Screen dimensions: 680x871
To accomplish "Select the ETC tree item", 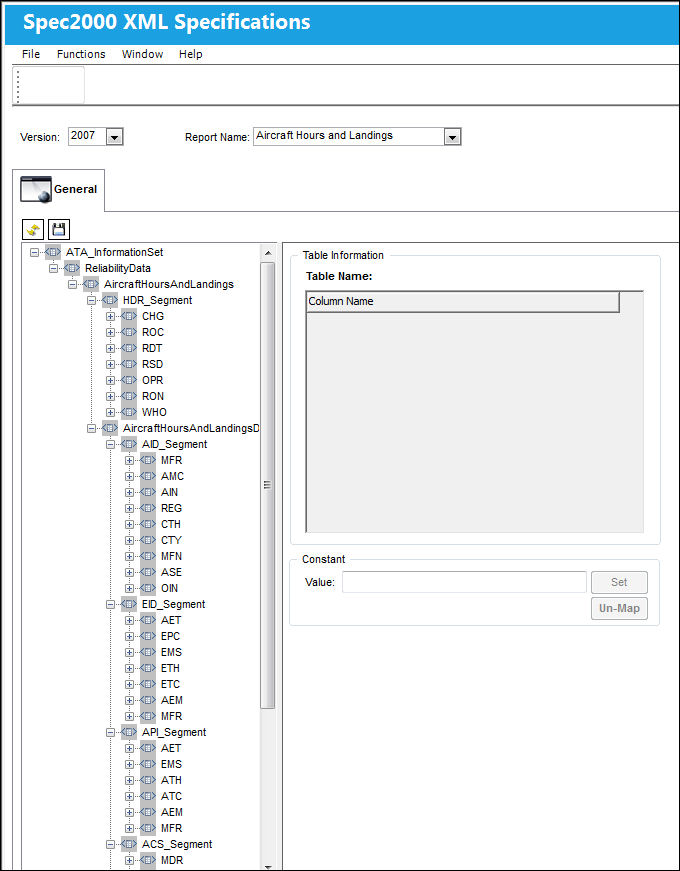I will pyautogui.click(x=171, y=684).
